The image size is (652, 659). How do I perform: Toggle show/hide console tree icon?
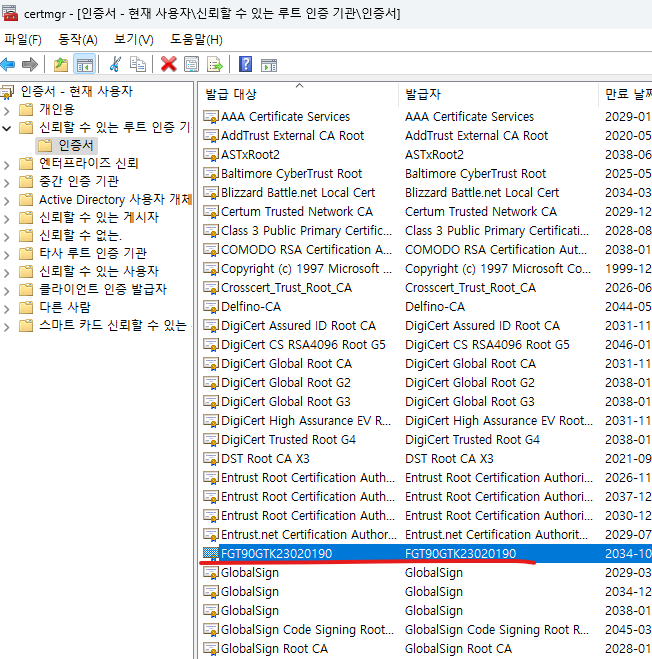click(x=84, y=65)
